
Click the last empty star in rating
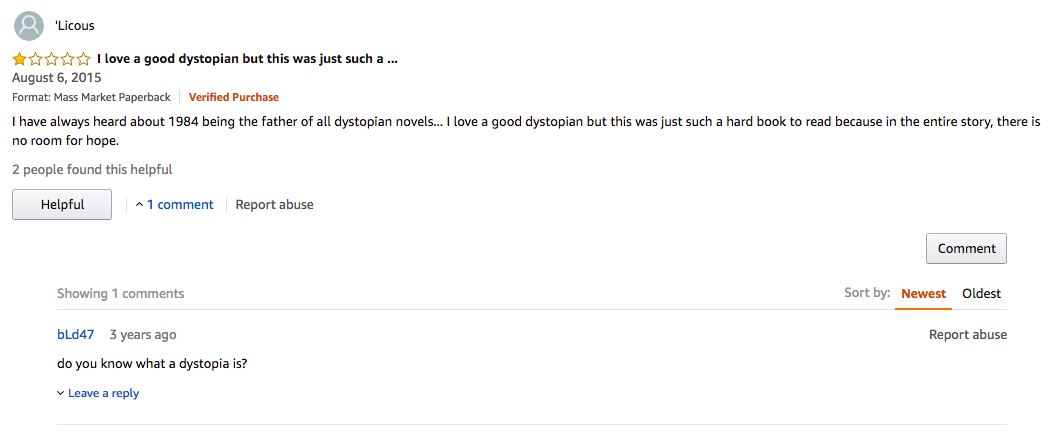[x=83, y=59]
